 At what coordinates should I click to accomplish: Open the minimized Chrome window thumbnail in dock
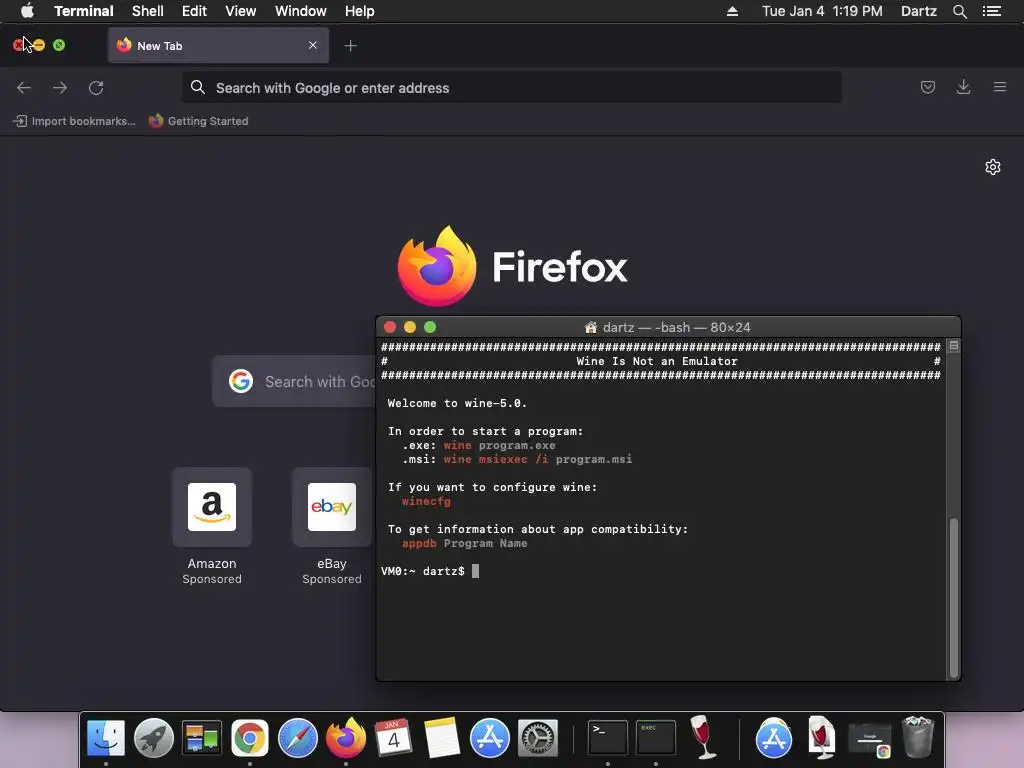(870, 739)
